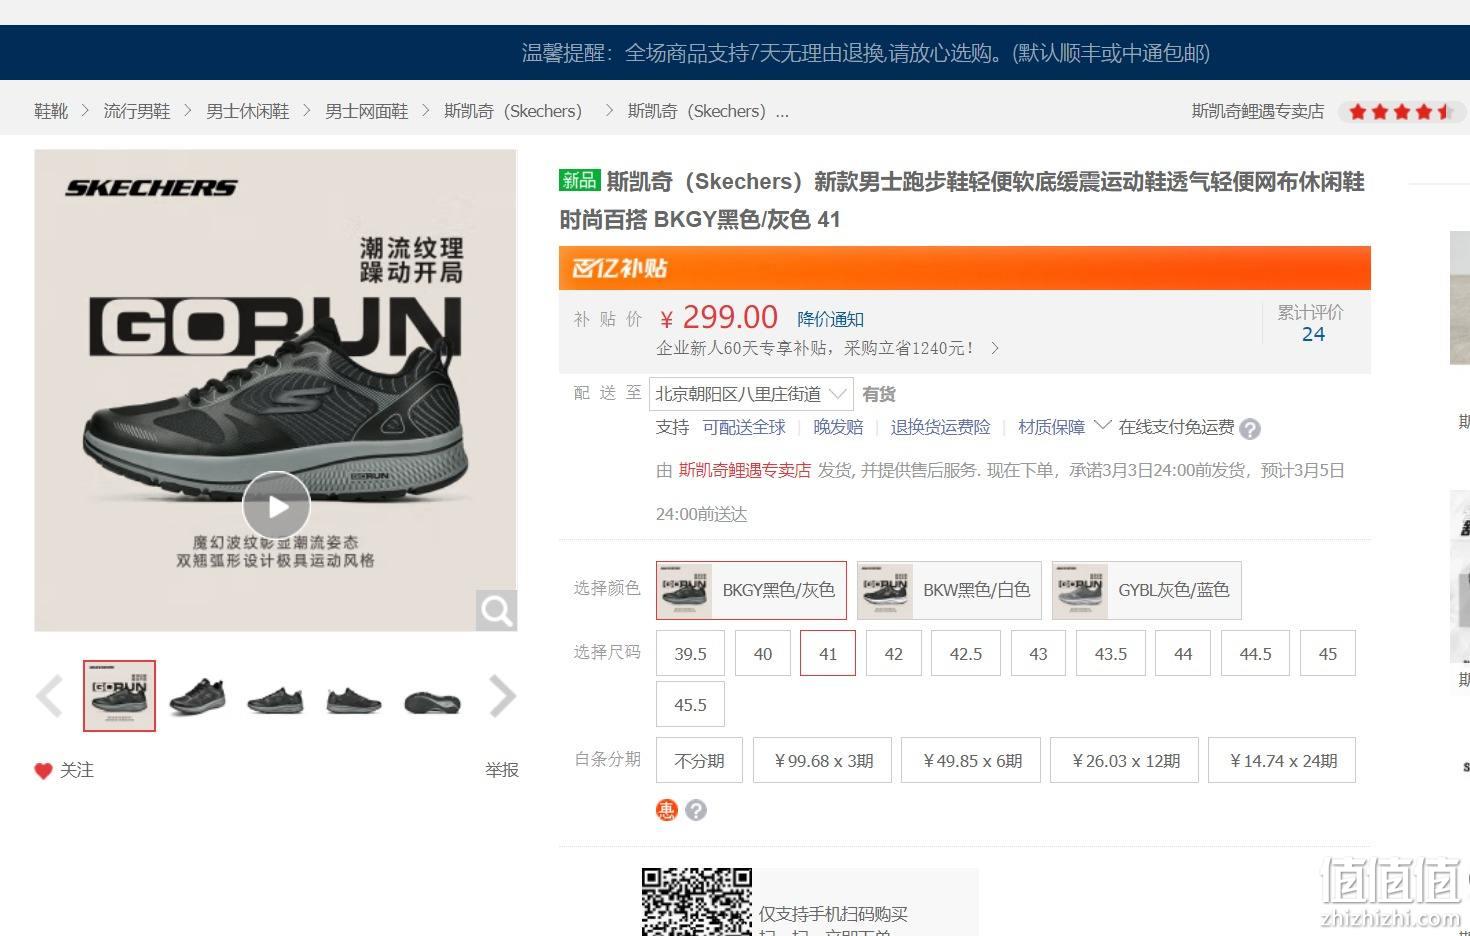Select size 45
Viewport: 1470px width, 936px height.
coord(1328,653)
